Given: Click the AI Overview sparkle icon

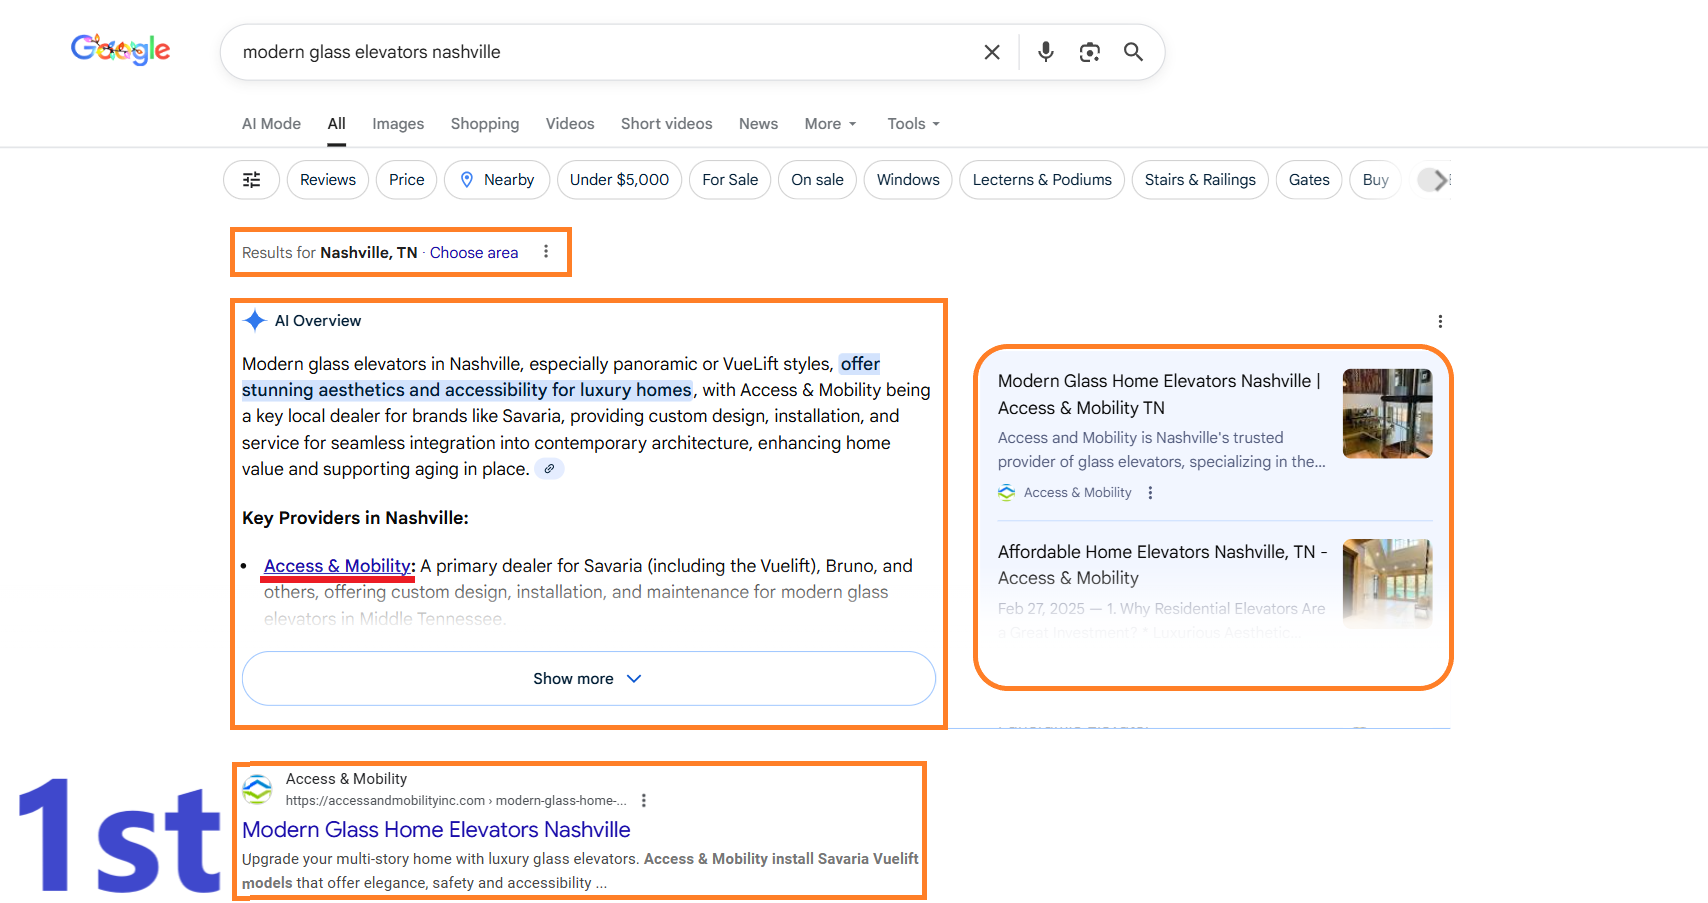Looking at the screenshot, I should pos(255,320).
